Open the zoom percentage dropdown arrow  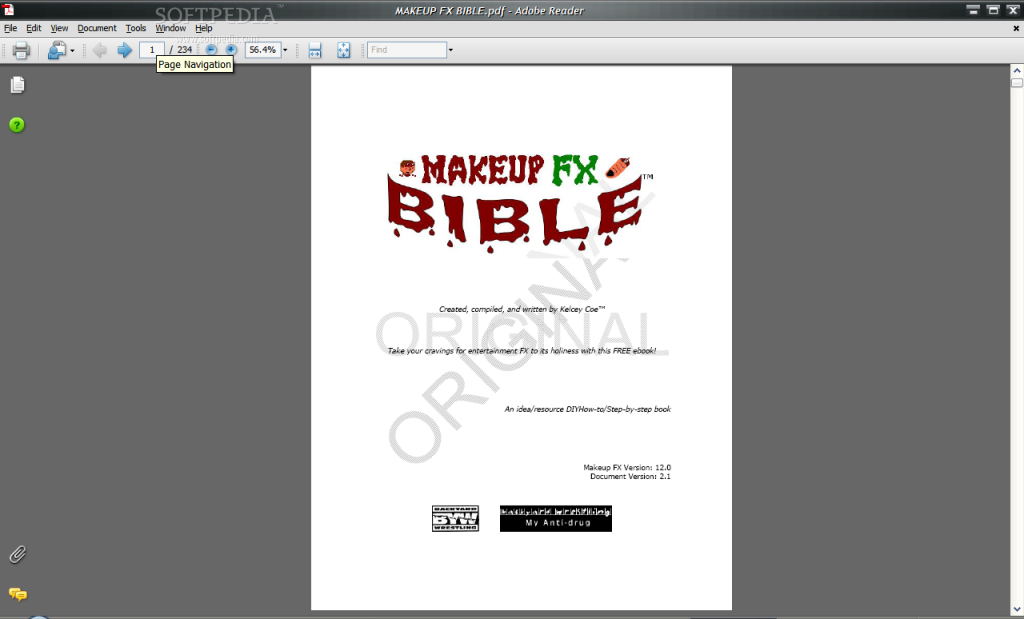(x=285, y=50)
